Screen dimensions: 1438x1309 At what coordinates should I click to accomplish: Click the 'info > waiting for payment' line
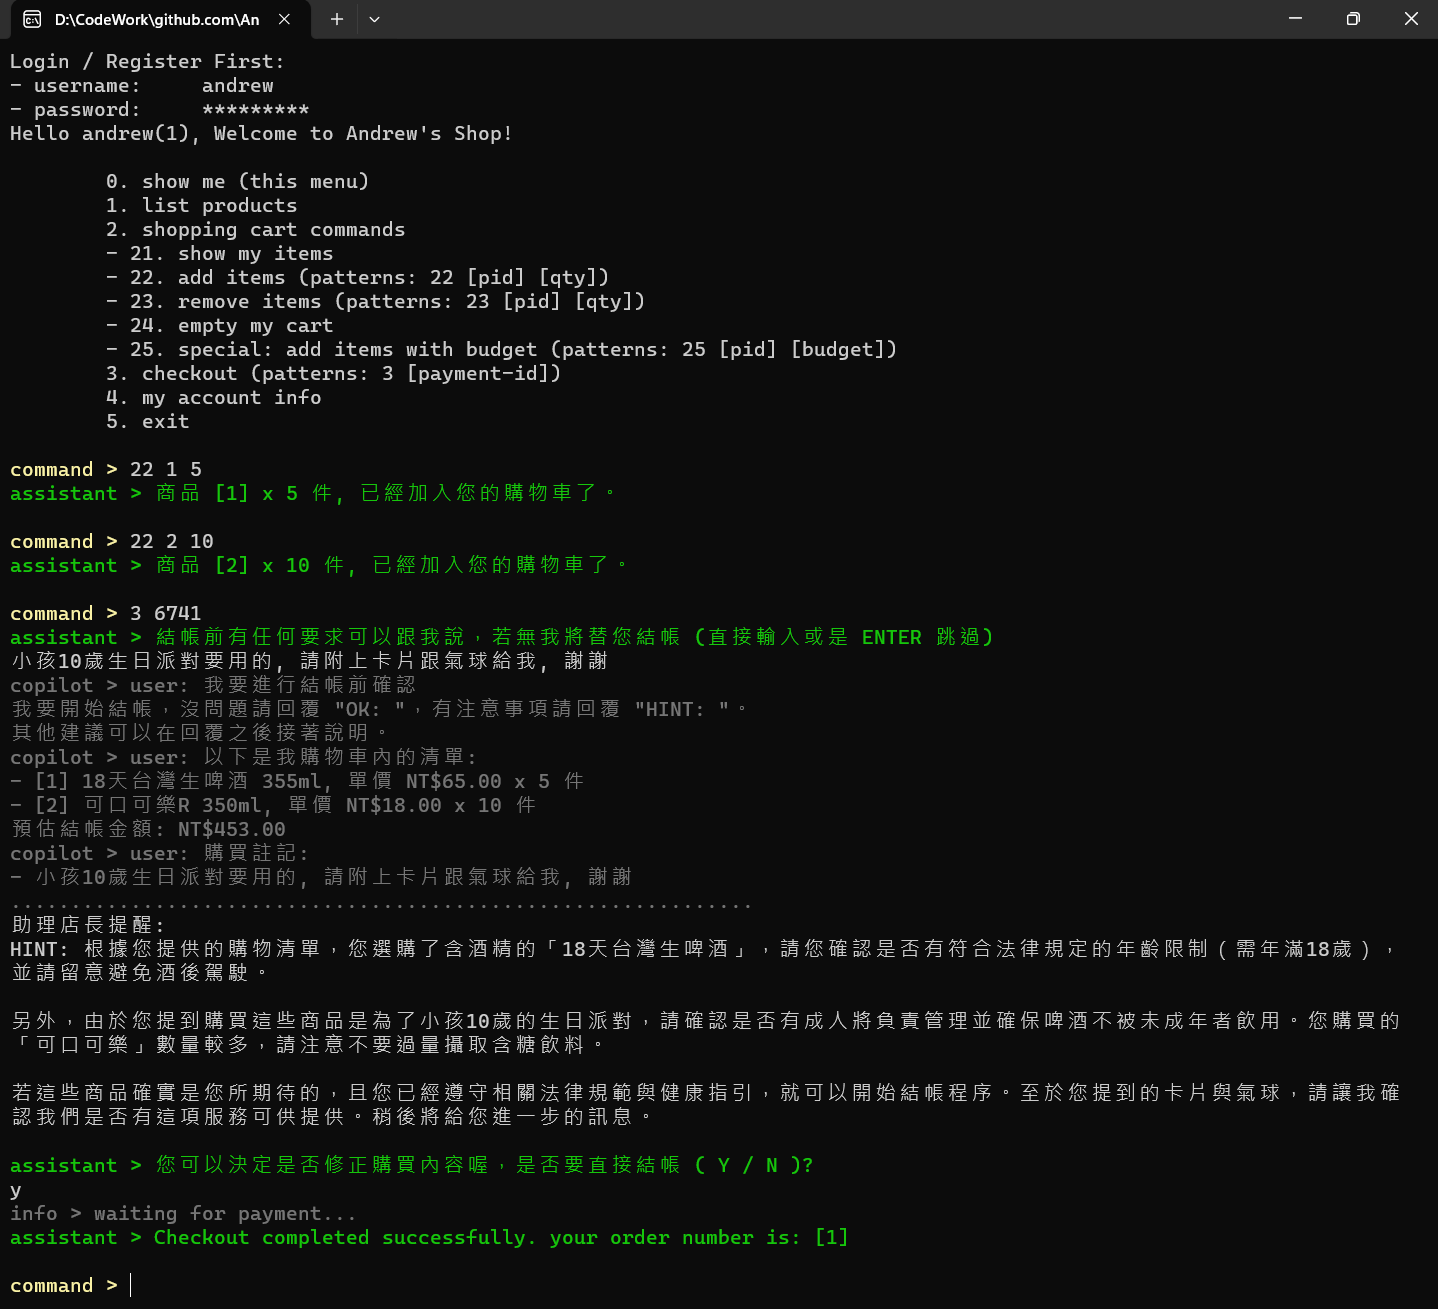tap(183, 1213)
